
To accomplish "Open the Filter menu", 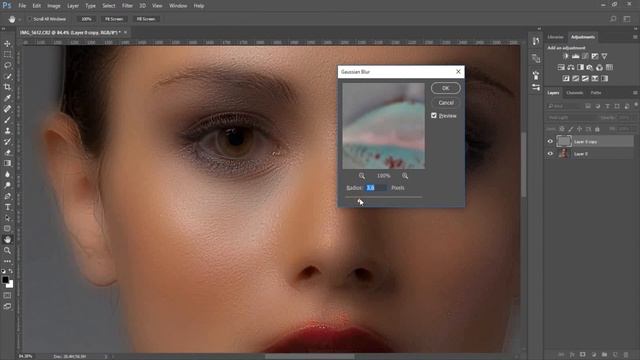I will pyautogui.click(x=127, y=6).
